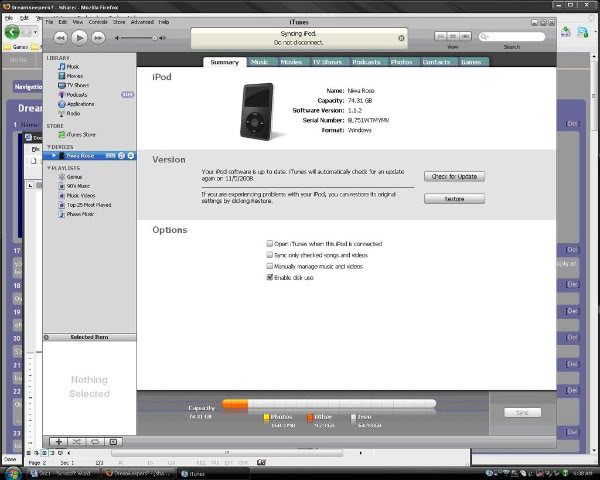
Task: Select the grid view button
Action: [x=453, y=36]
